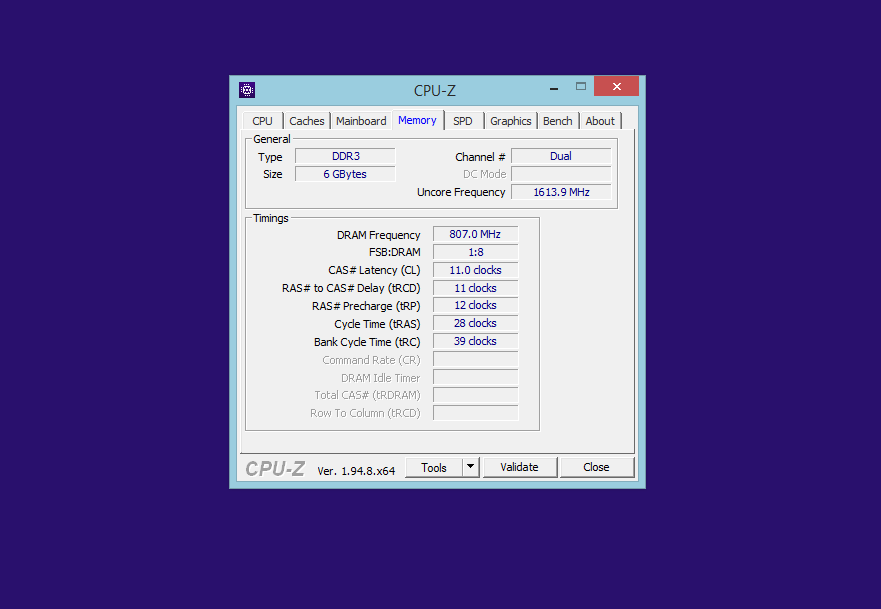Click the 39 clocks tRC value

(x=475, y=342)
